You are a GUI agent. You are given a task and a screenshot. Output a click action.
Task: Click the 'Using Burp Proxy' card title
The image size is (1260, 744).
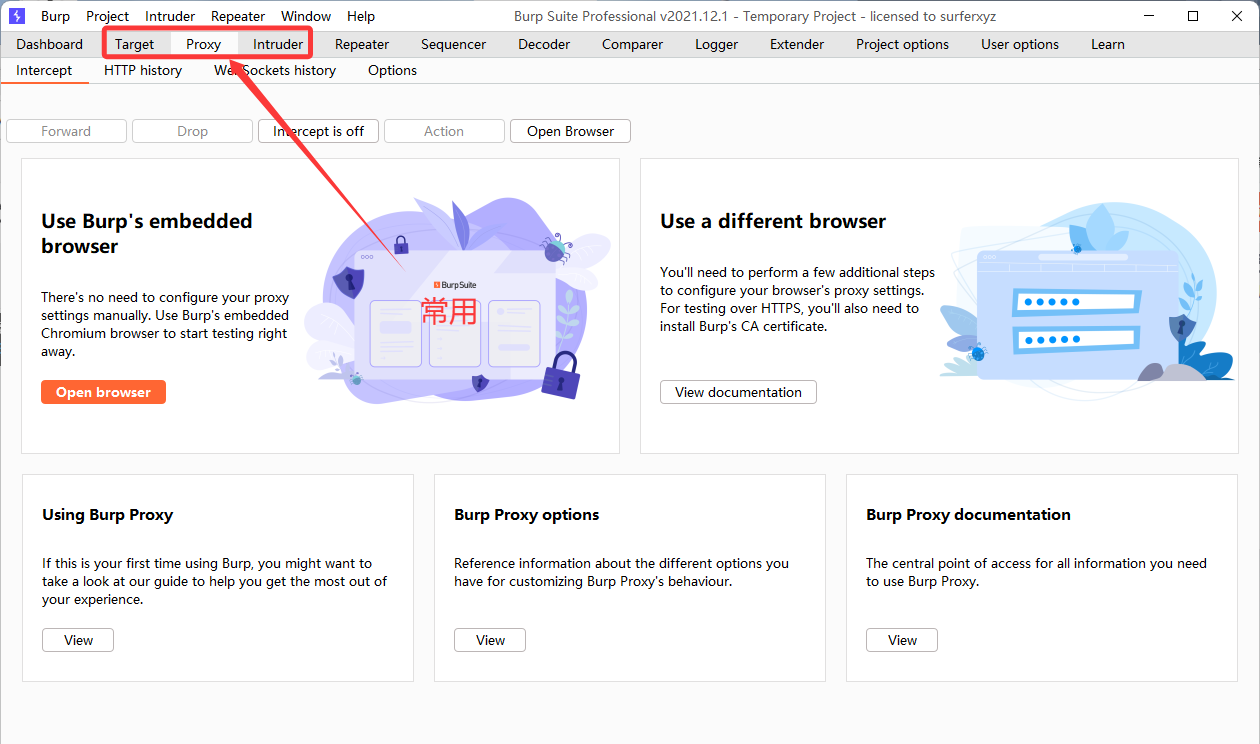click(107, 515)
